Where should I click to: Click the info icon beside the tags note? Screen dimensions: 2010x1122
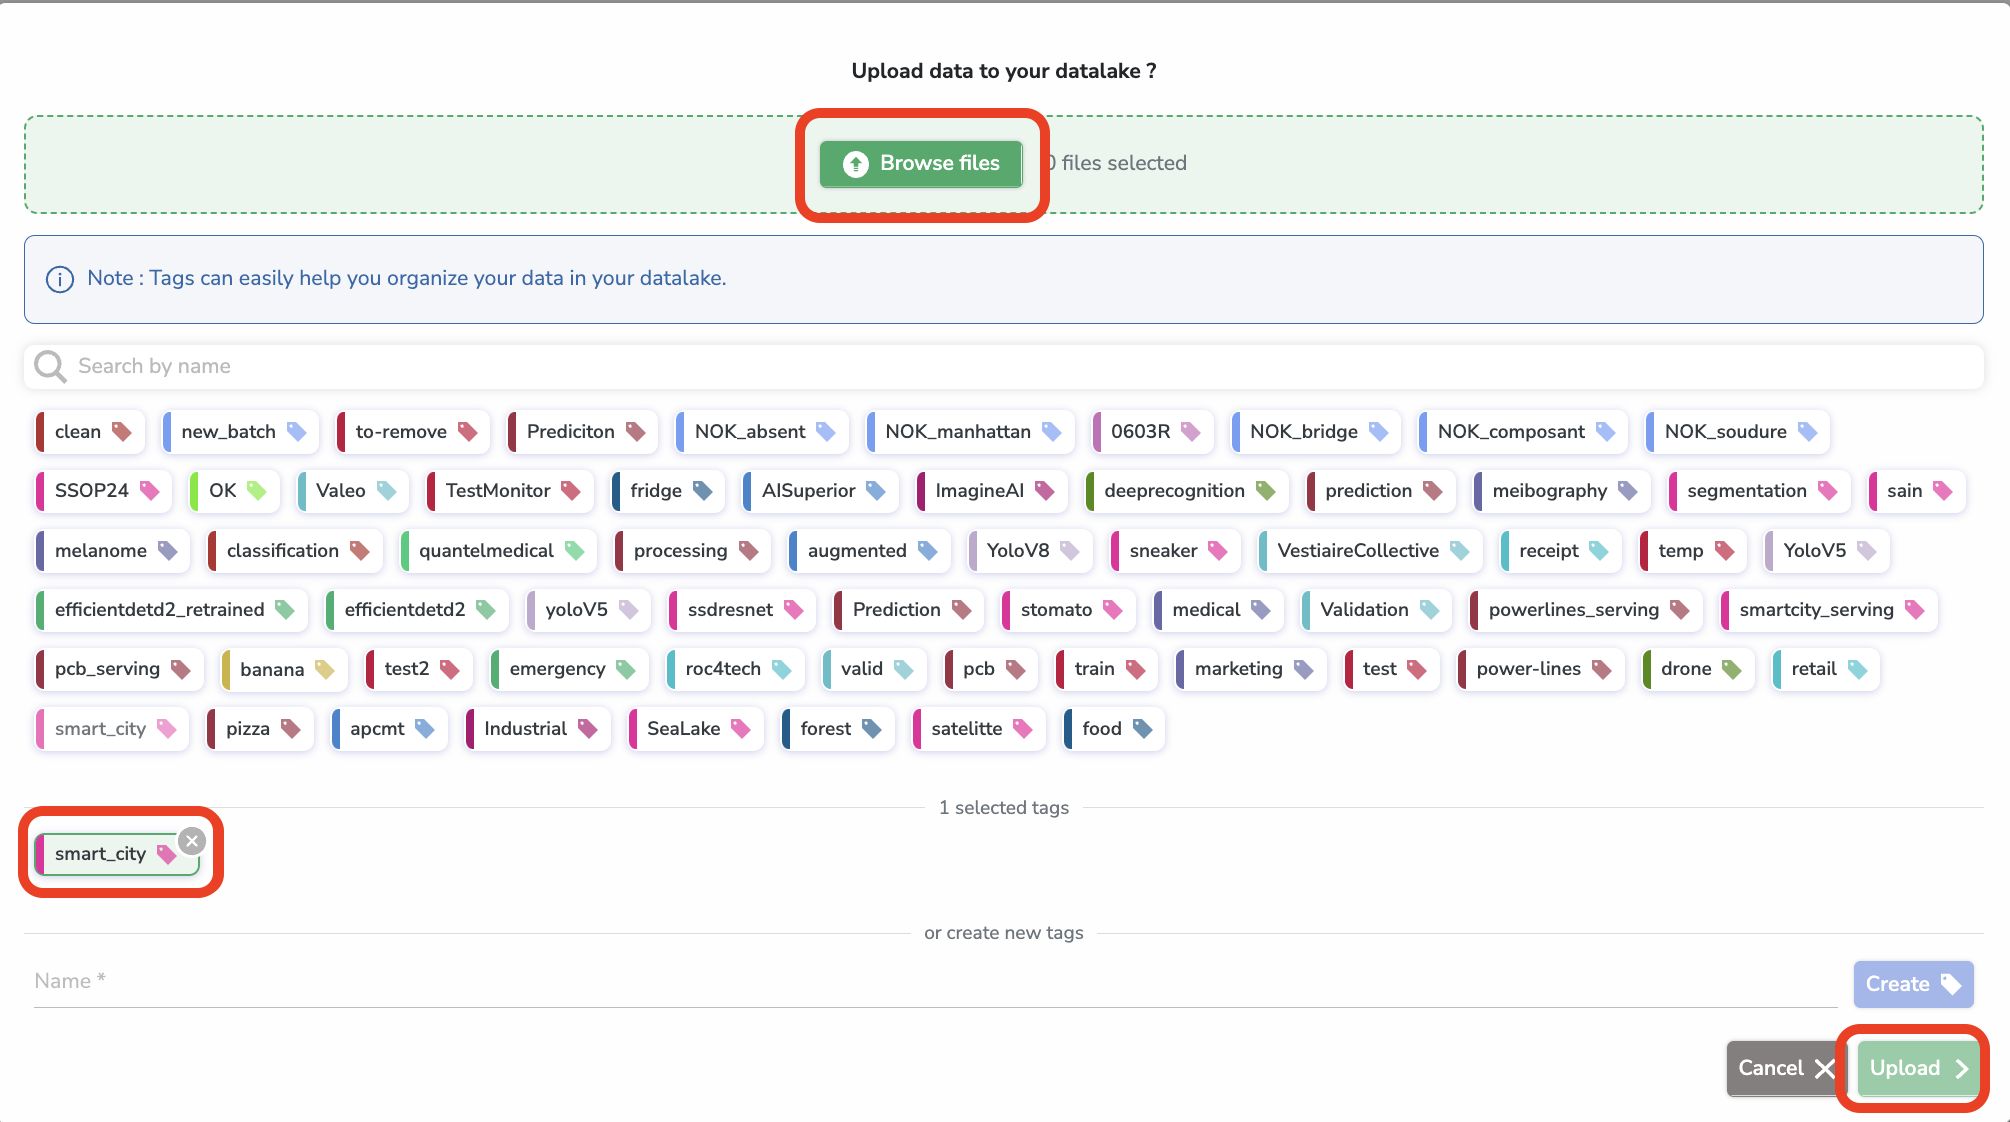click(x=59, y=279)
